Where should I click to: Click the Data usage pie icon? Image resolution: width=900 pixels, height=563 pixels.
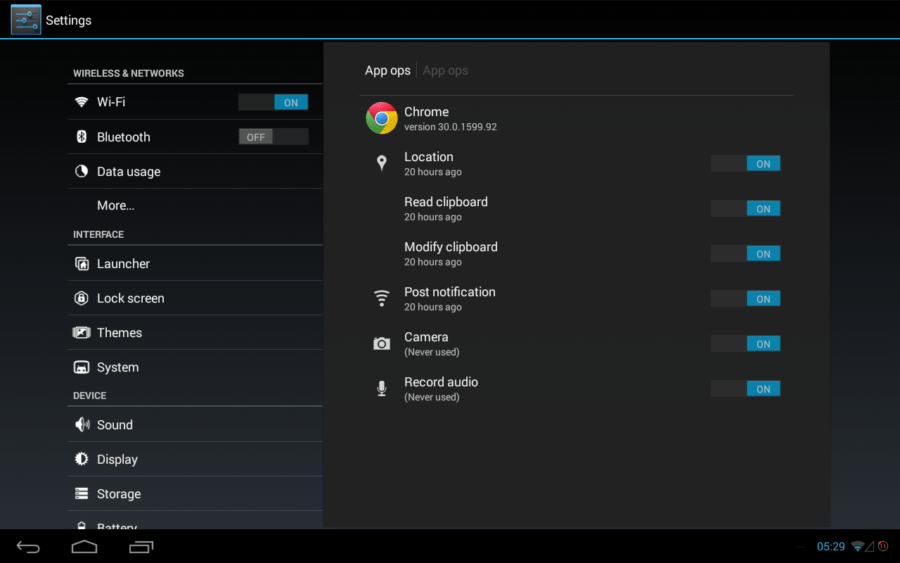[x=82, y=171]
